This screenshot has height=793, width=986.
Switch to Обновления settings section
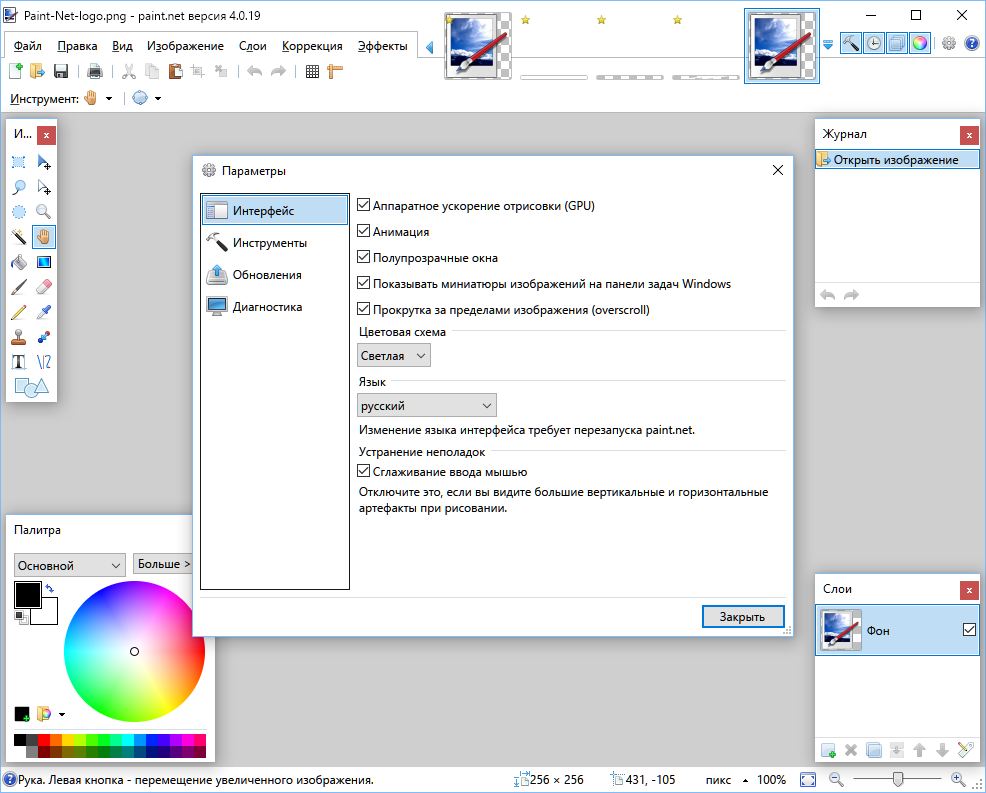pyautogui.click(x=275, y=275)
